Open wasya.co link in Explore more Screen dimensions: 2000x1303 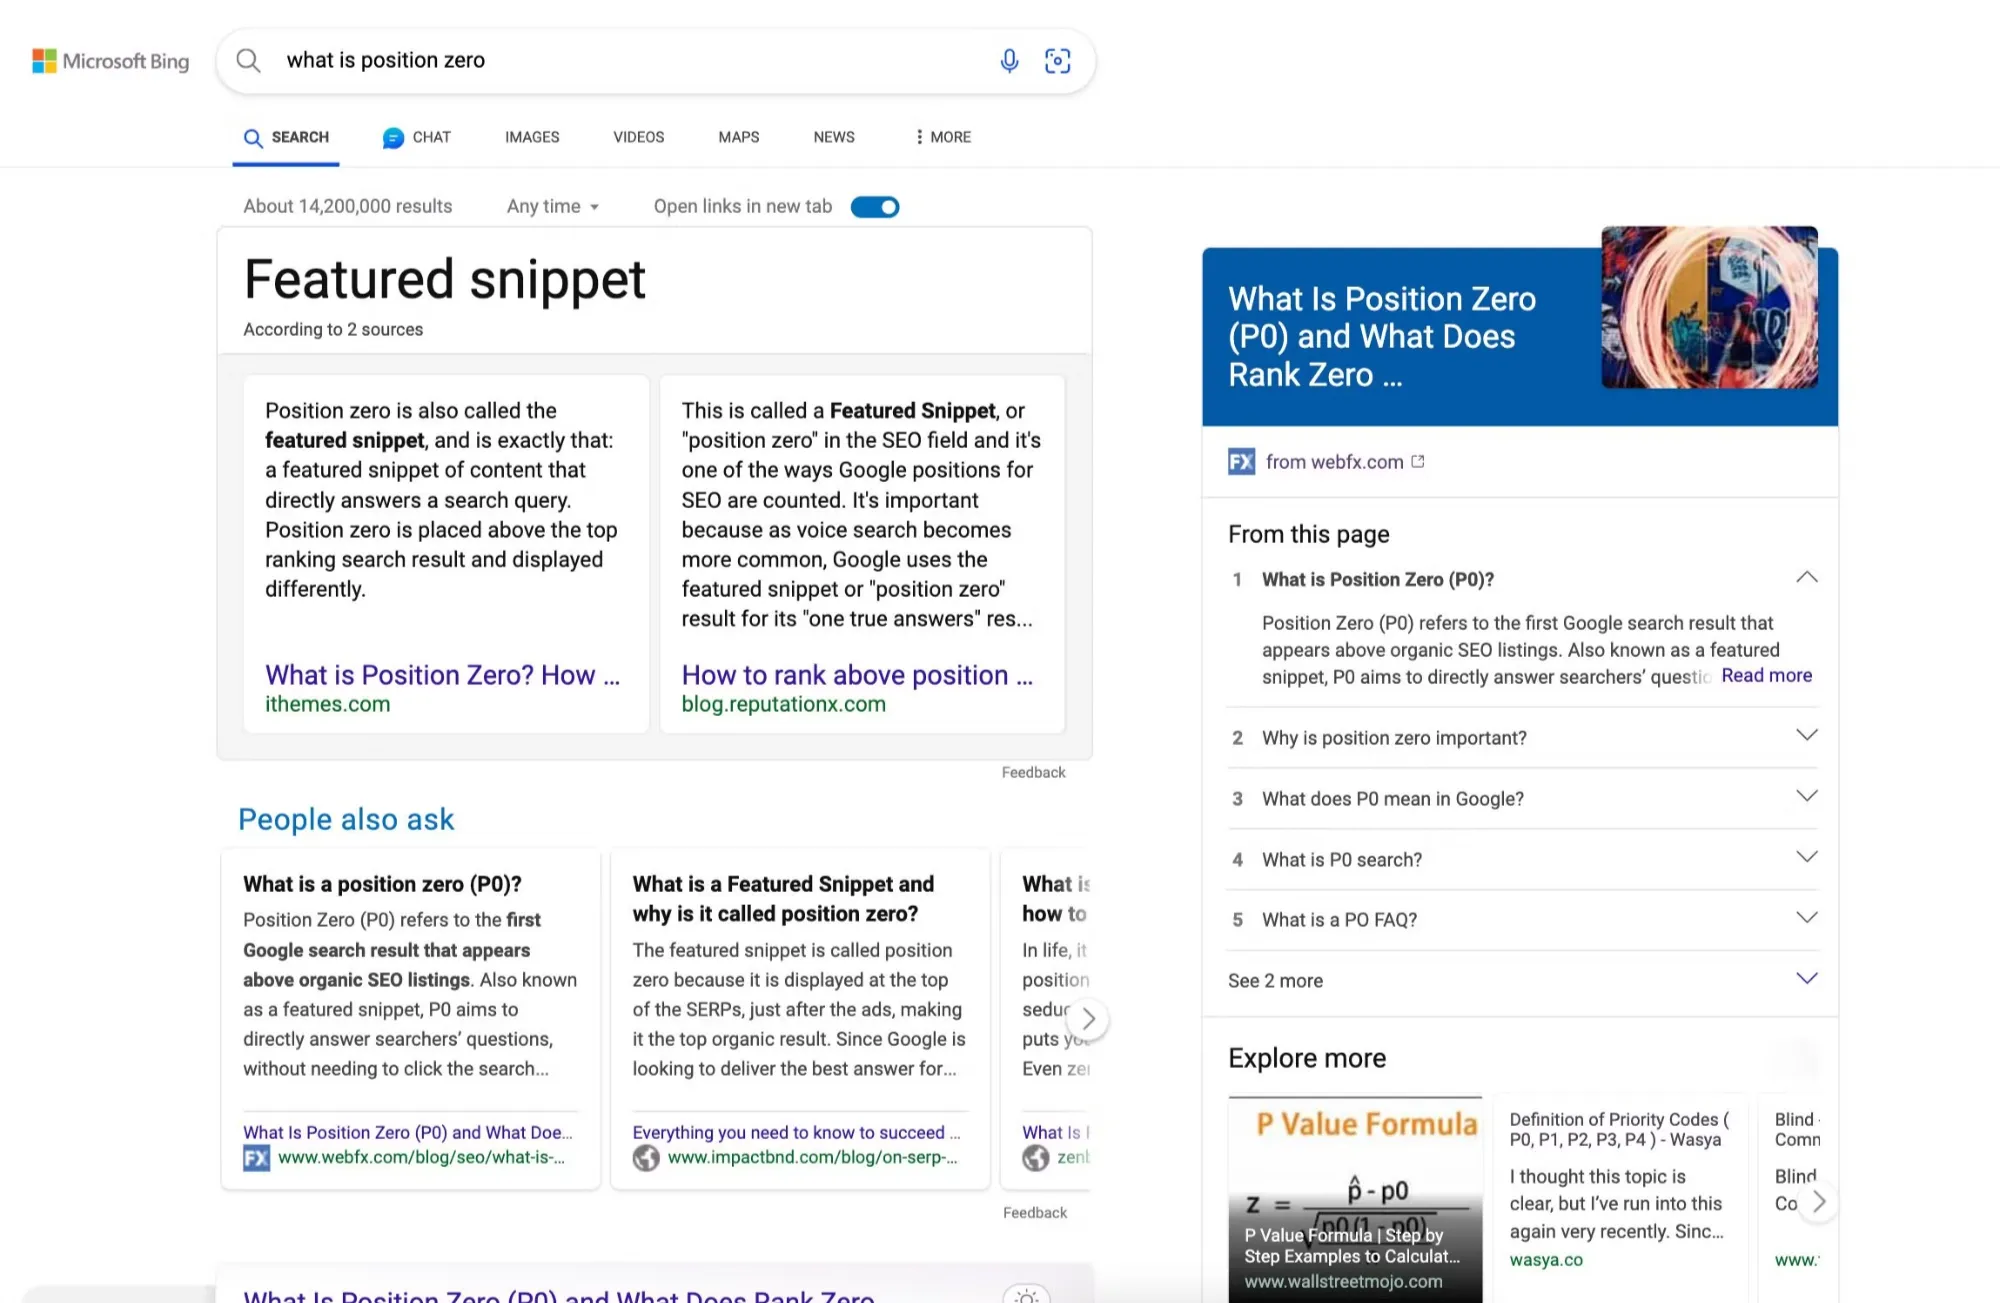pyautogui.click(x=1546, y=1260)
